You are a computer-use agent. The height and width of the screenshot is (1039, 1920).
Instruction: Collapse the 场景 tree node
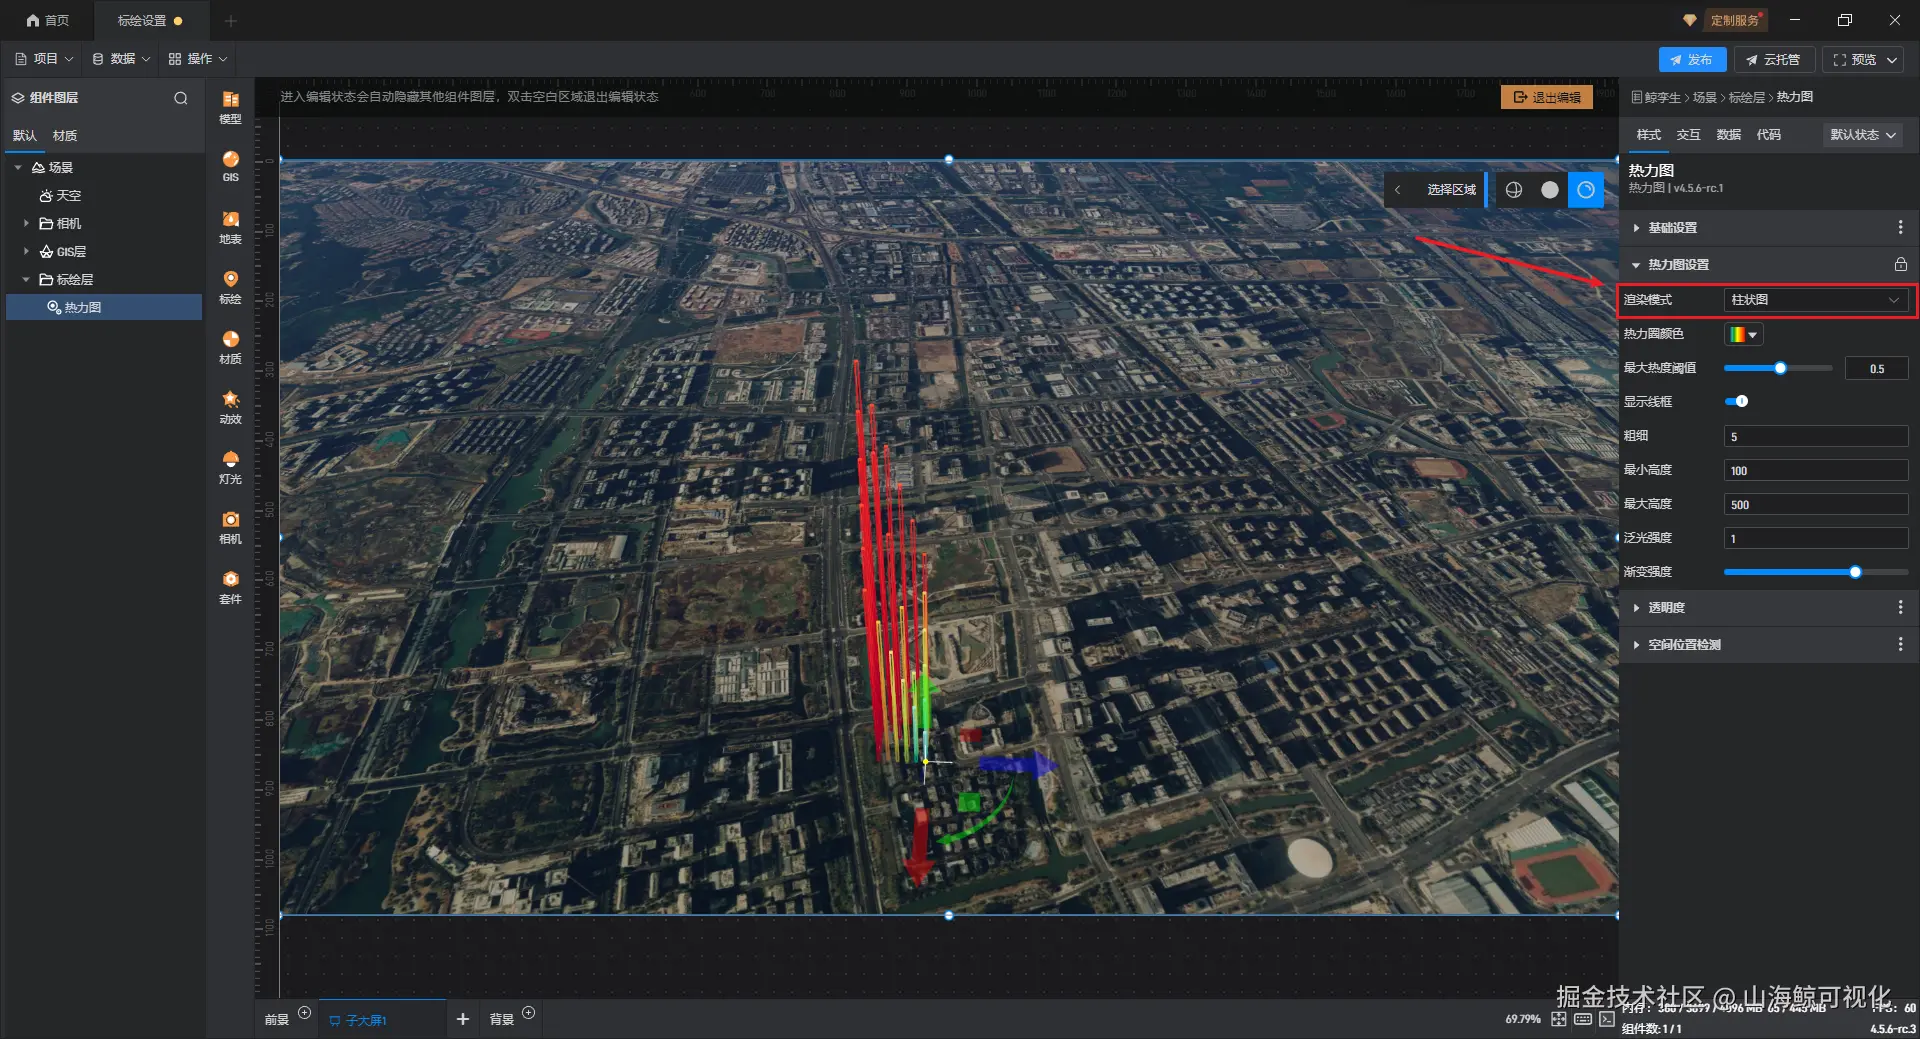point(18,168)
